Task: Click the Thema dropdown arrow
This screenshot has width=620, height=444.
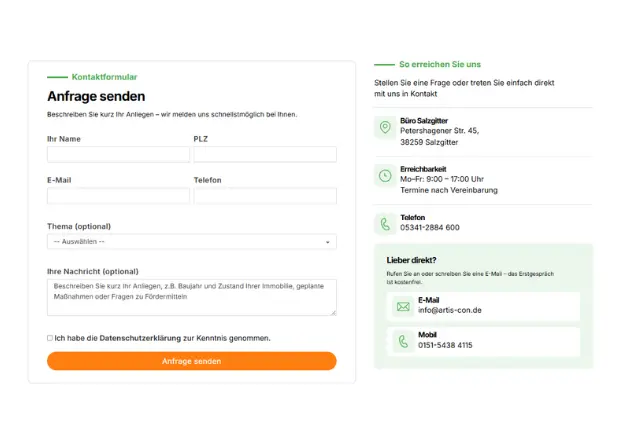Action: (327, 242)
